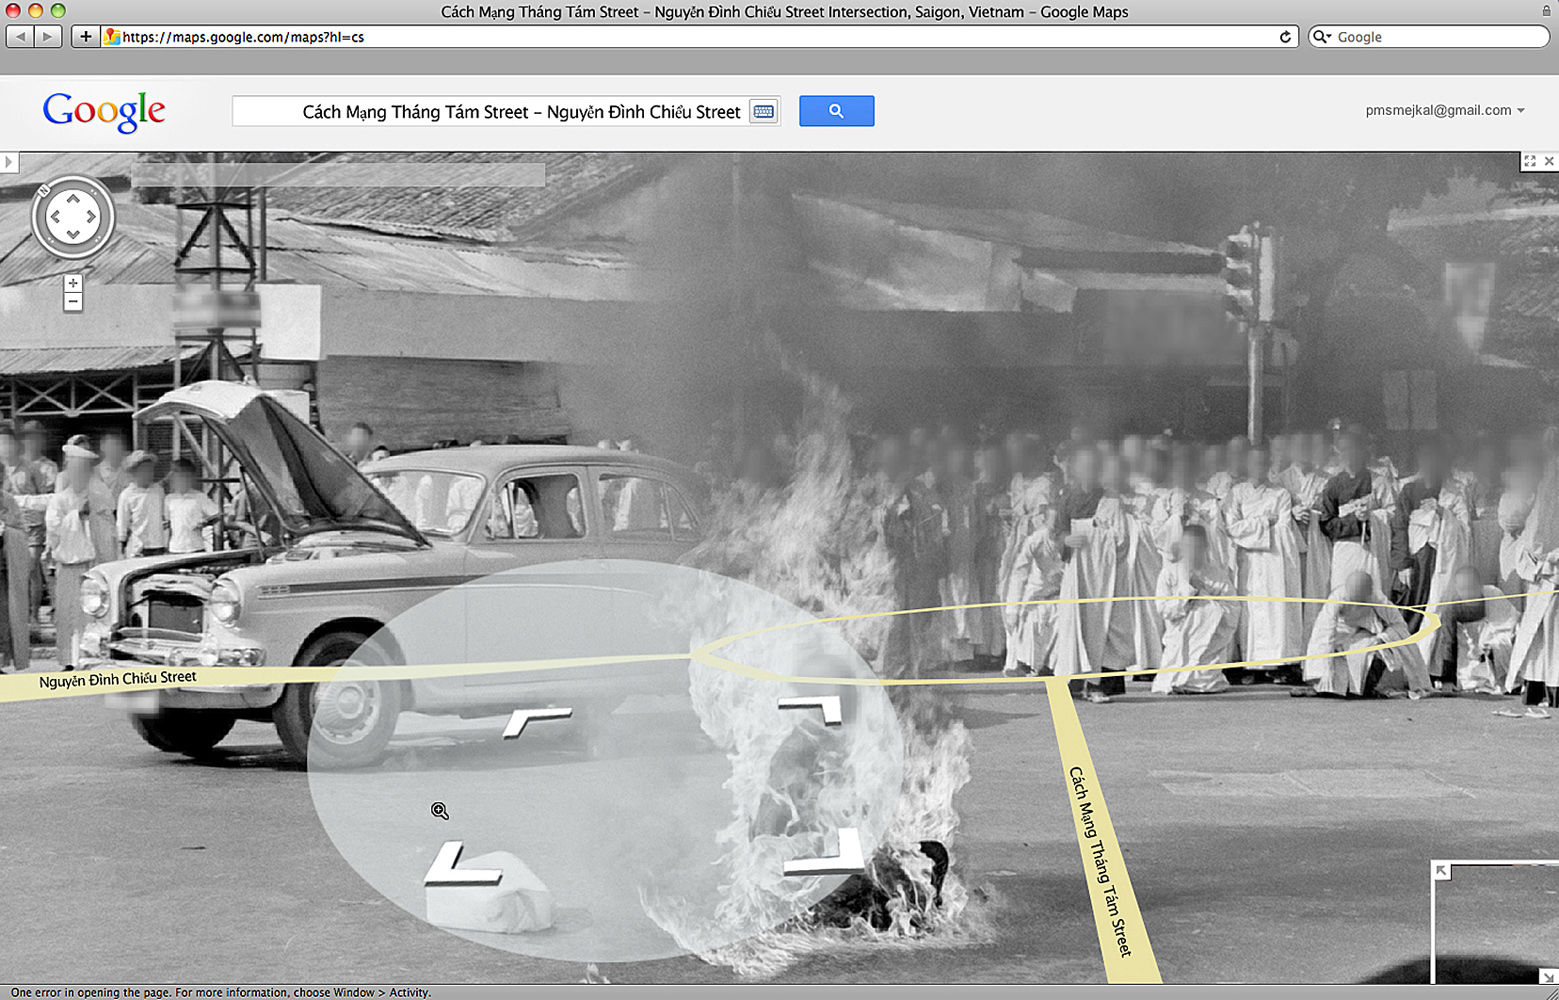The width and height of the screenshot is (1559, 1000).
Task: Click the status bar error message
Action: coord(221,992)
